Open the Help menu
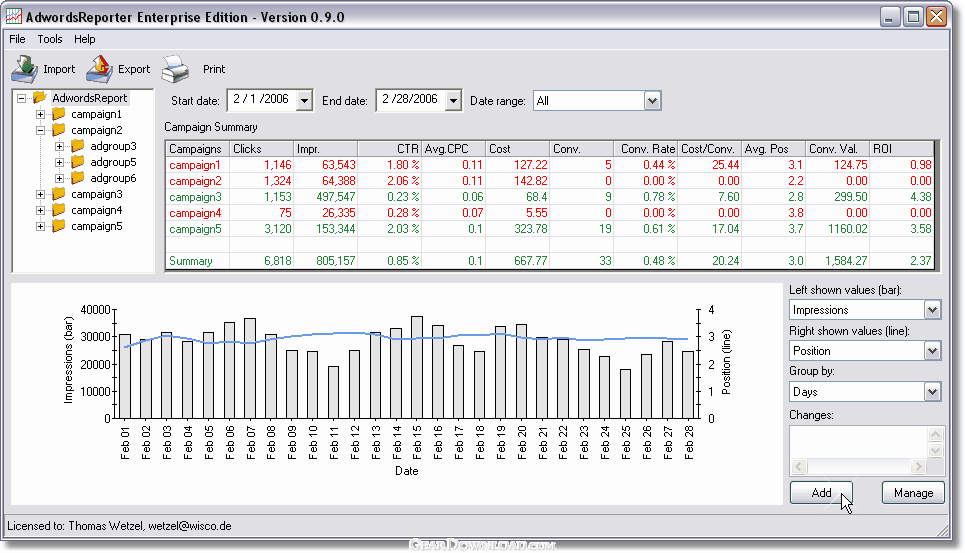The image size is (965, 553). pos(85,39)
